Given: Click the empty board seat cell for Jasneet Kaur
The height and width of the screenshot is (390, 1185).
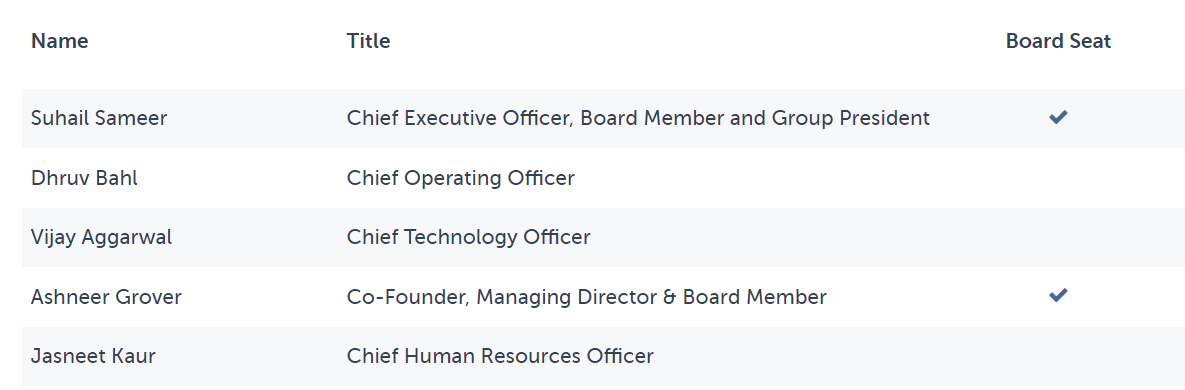Looking at the screenshot, I should coord(1058,355).
